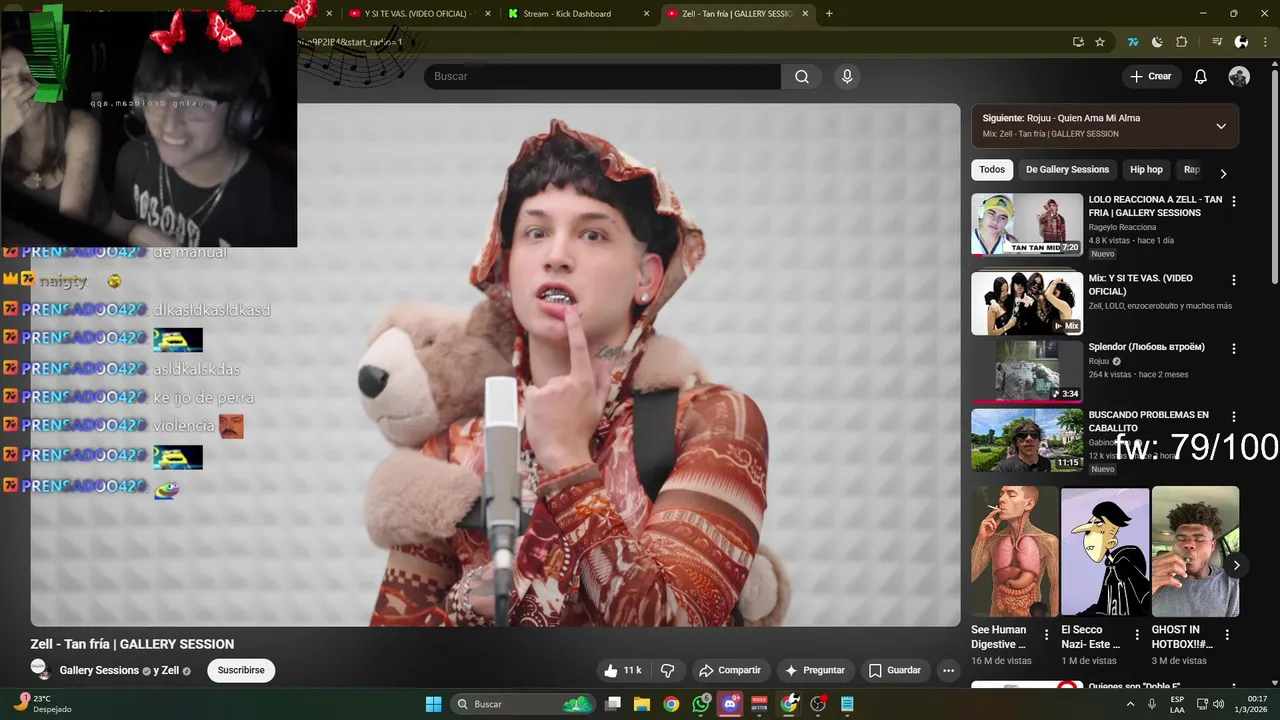Expand the Siguiente mix queue panel
This screenshot has width=1280, height=720.
click(1221, 126)
